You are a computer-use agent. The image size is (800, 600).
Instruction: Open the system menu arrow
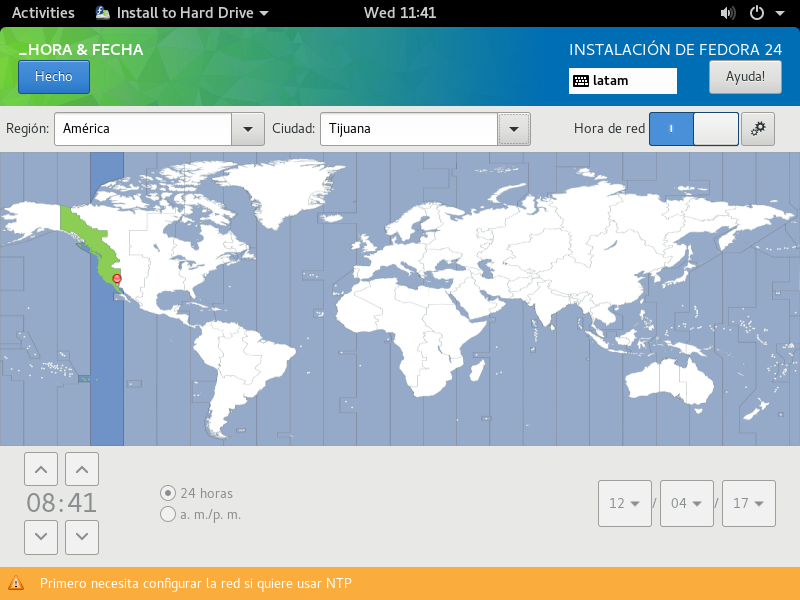tap(780, 13)
